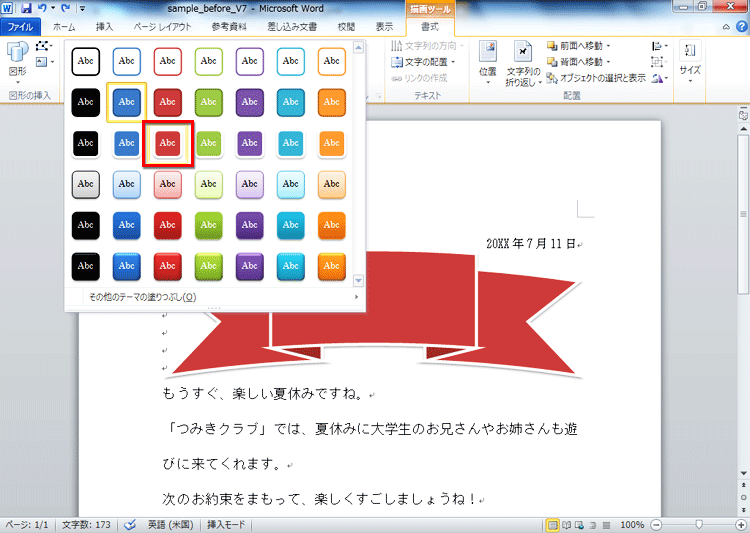Click the draw text box icon
750x533 pixels.
click(x=42, y=62)
